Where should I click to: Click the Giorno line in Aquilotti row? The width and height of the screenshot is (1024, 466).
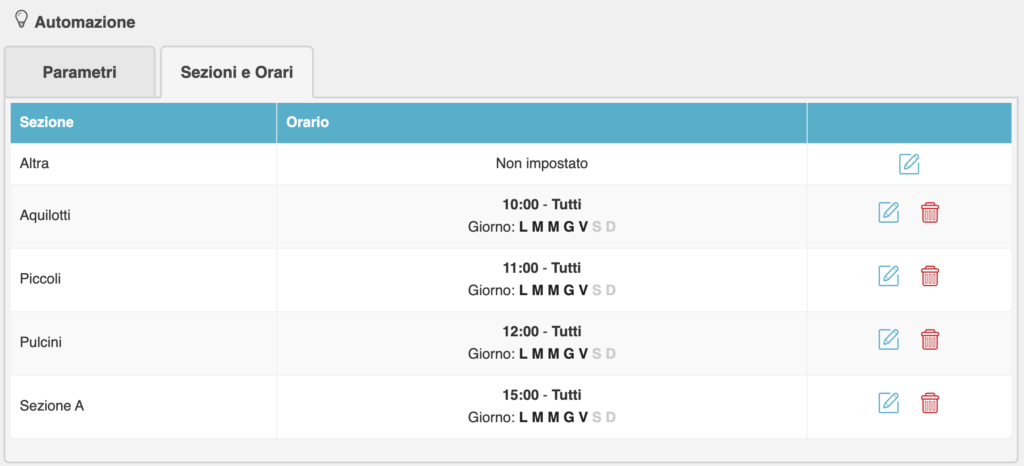542,227
